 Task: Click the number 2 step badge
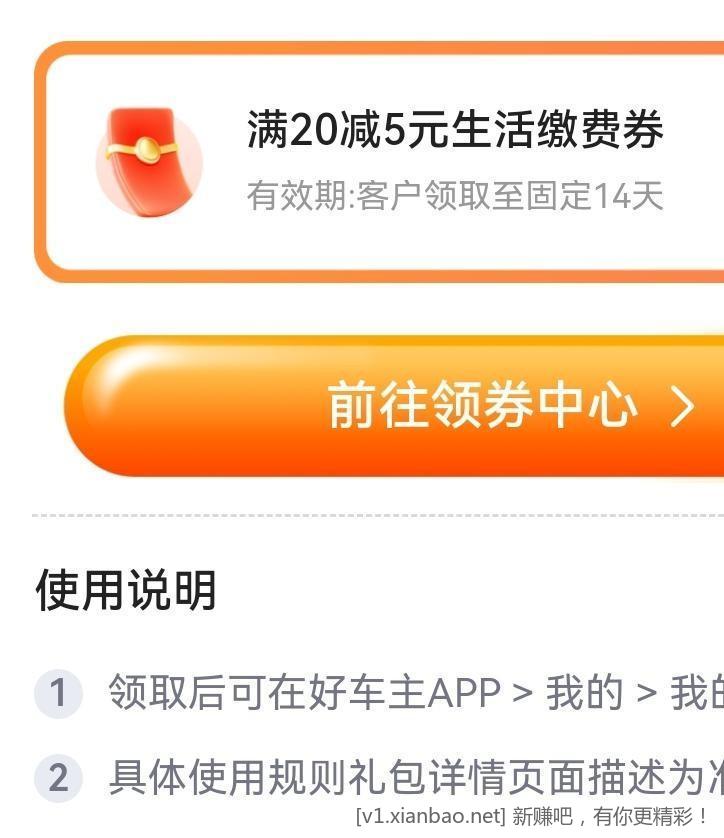point(58,778)
